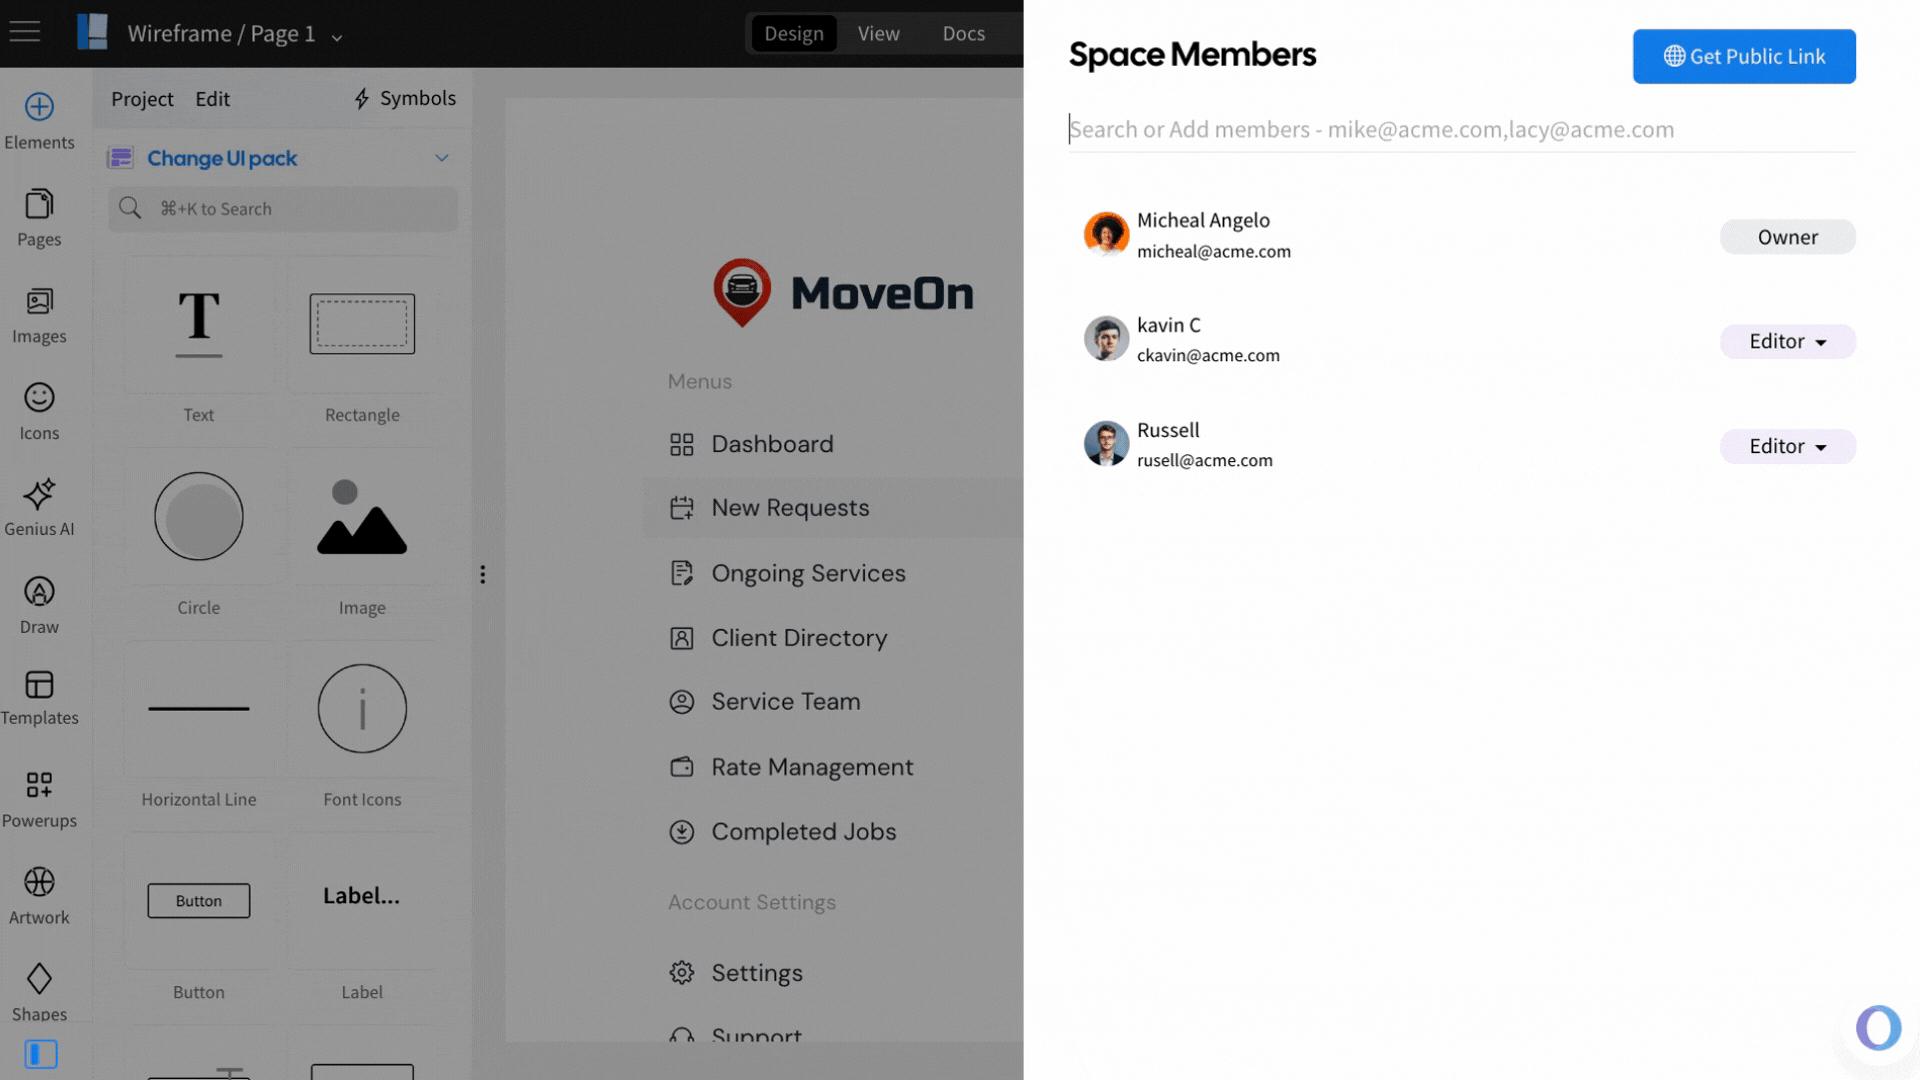Collapse the Change UI pack section
Viewport: 1920px width, 1080px height.
point(442,158)
